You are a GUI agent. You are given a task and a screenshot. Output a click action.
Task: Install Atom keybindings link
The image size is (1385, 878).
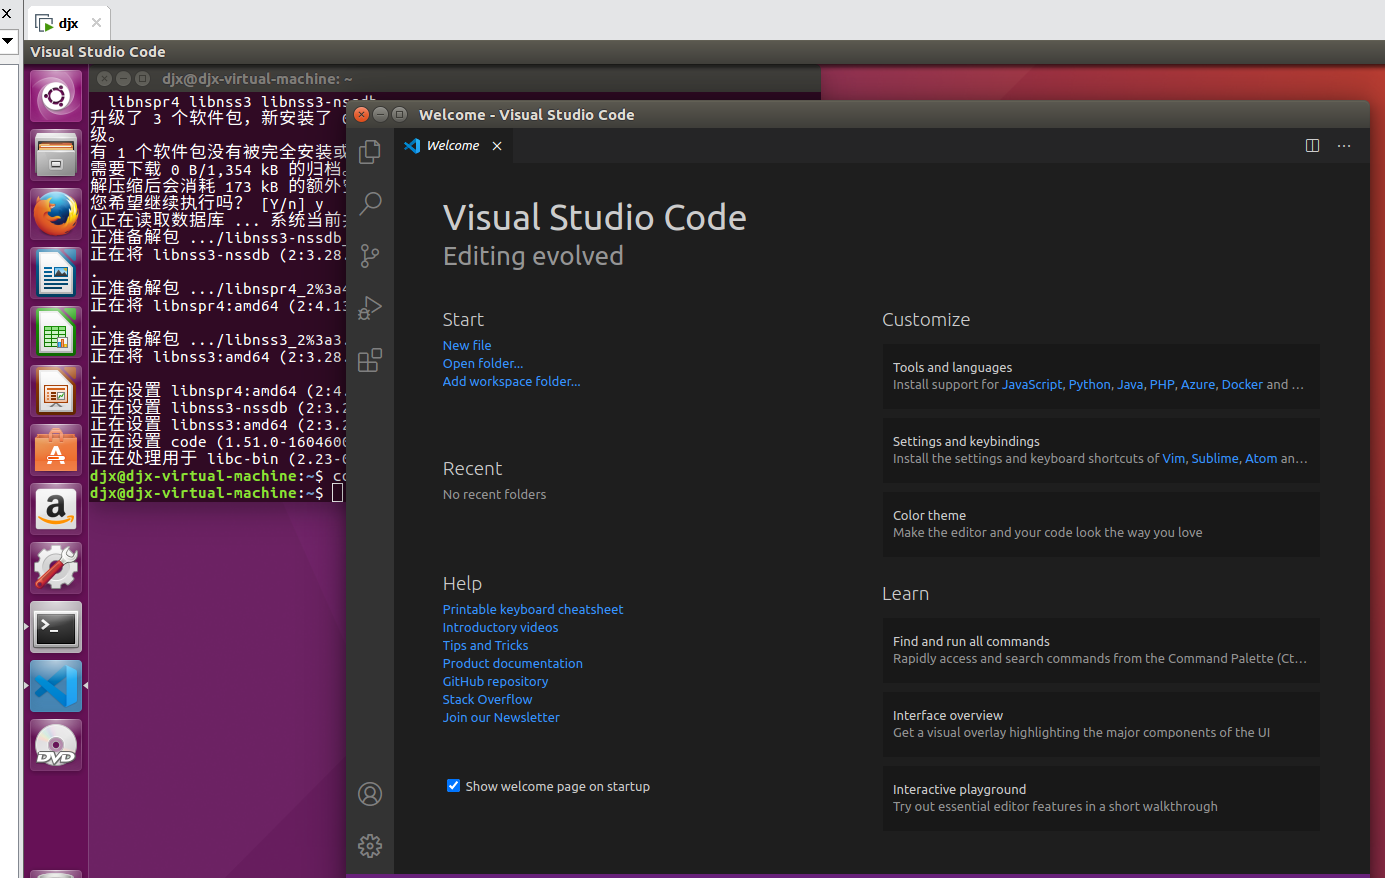[x=1261, y=458]
